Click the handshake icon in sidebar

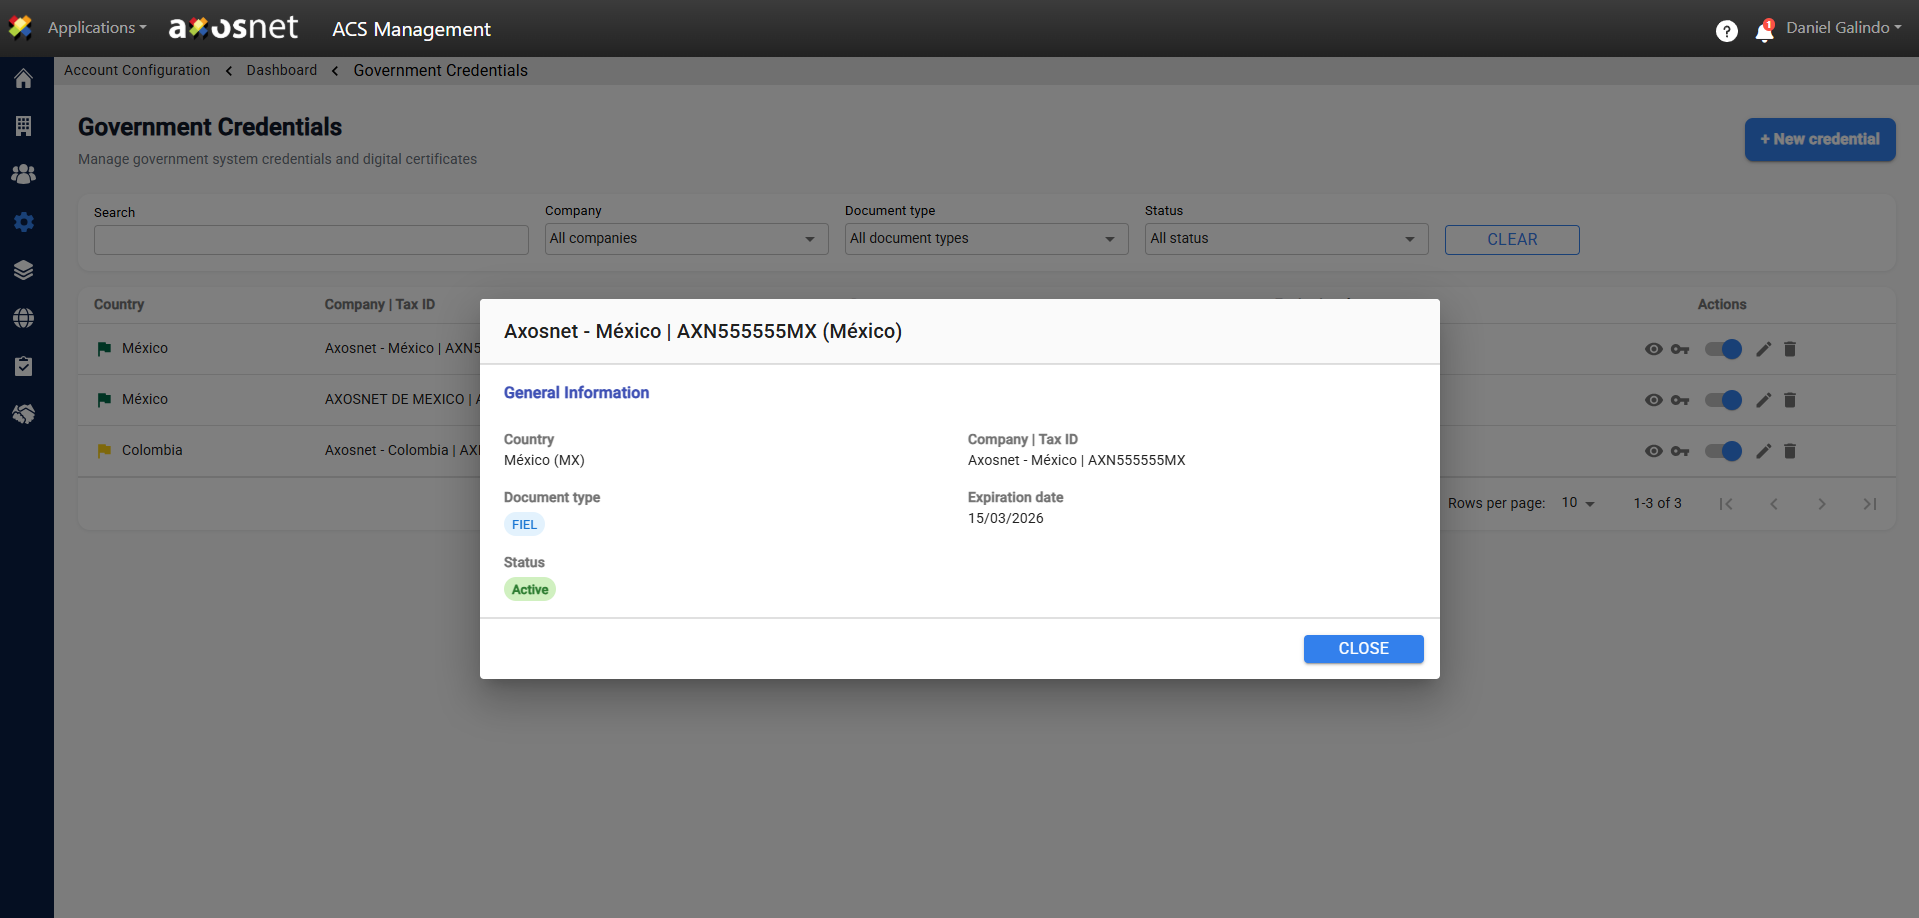click(x=24, y=414)
